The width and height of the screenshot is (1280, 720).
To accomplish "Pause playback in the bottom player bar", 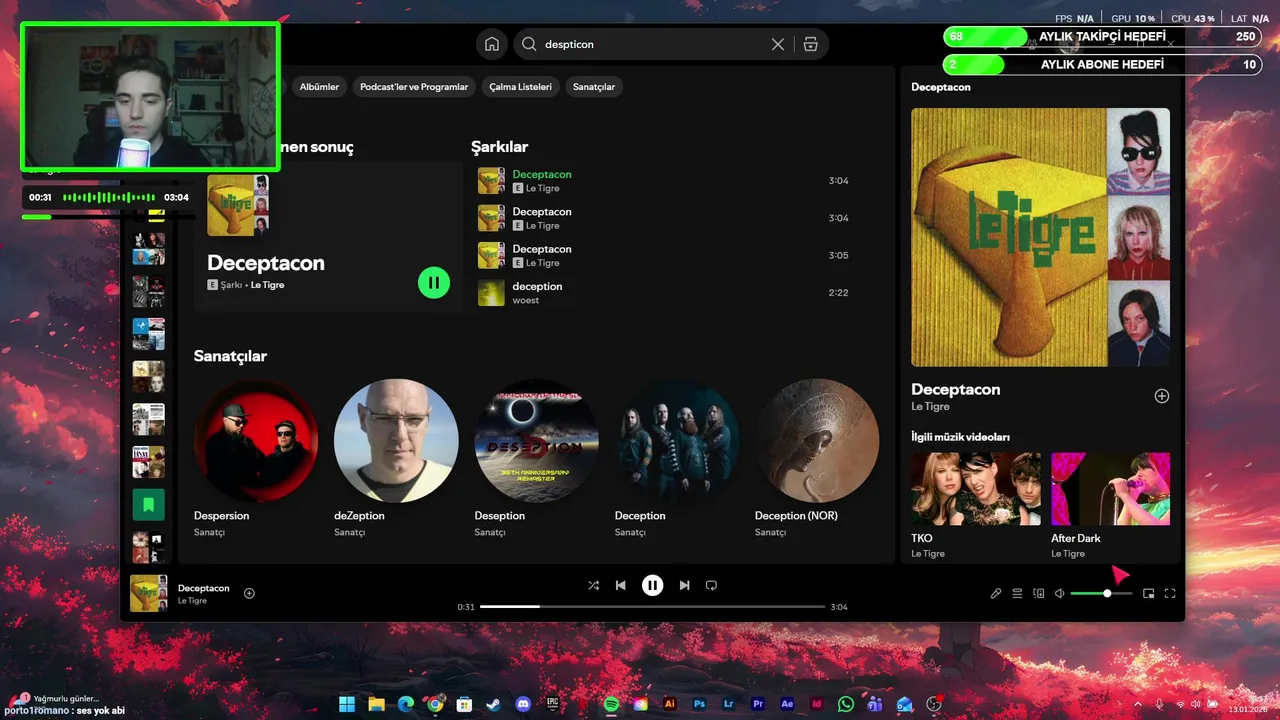I will coord(652,585).
